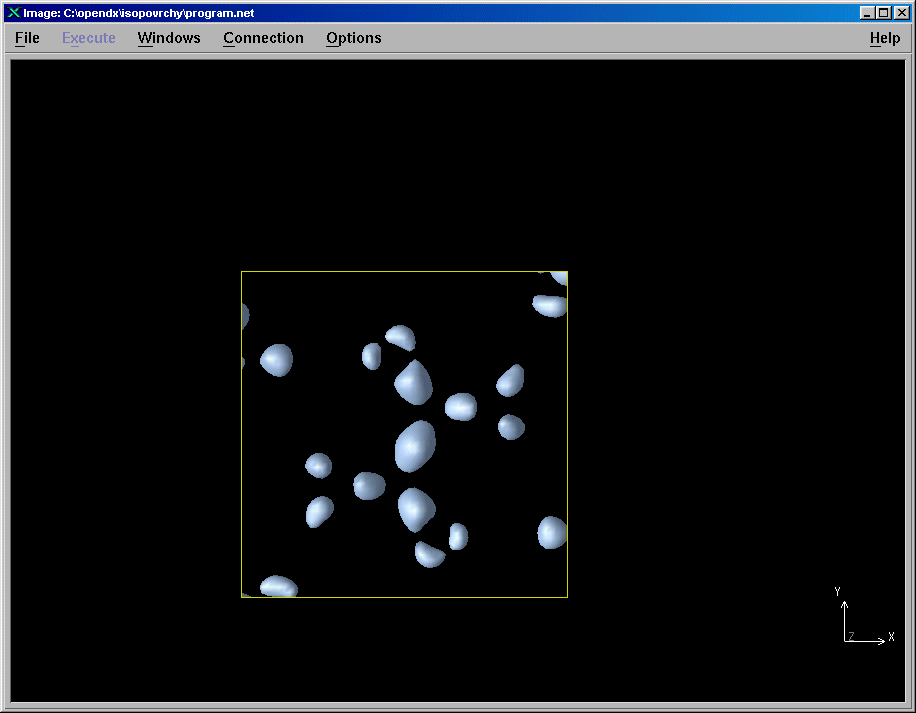Open the Options menu

(353, 38)
